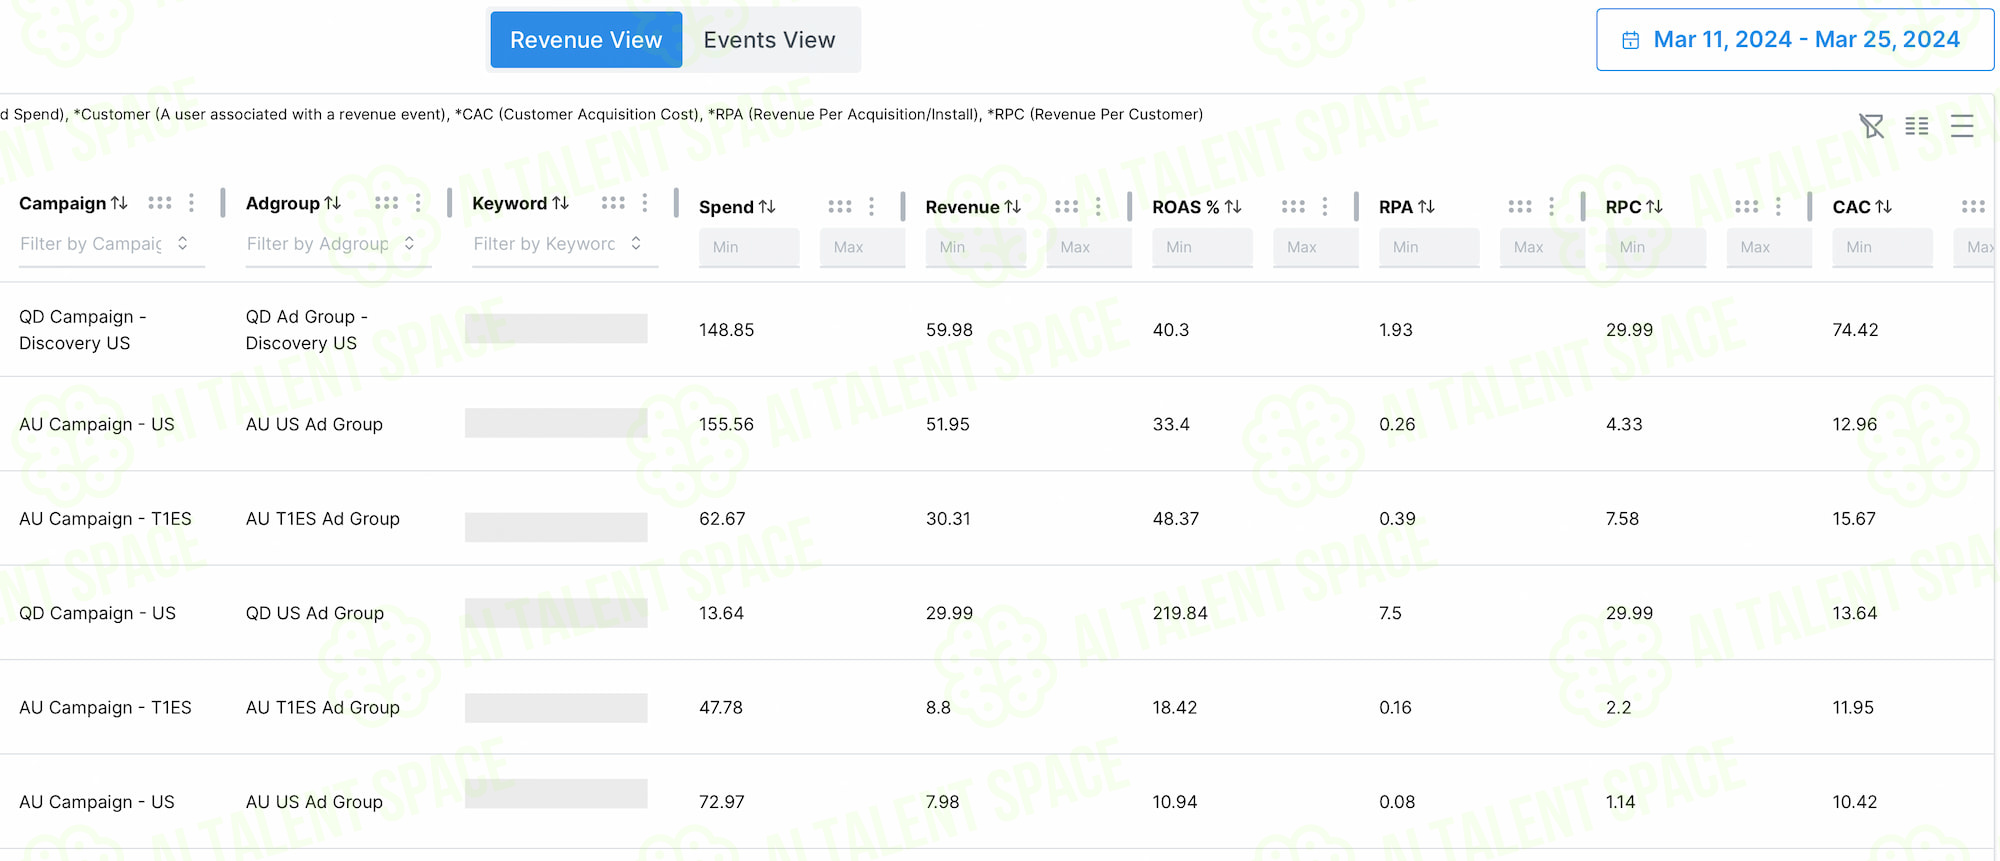Sort by ROAS % column arrows
The width and height of the screenshot is (2000, 861).
[1233, 206]
